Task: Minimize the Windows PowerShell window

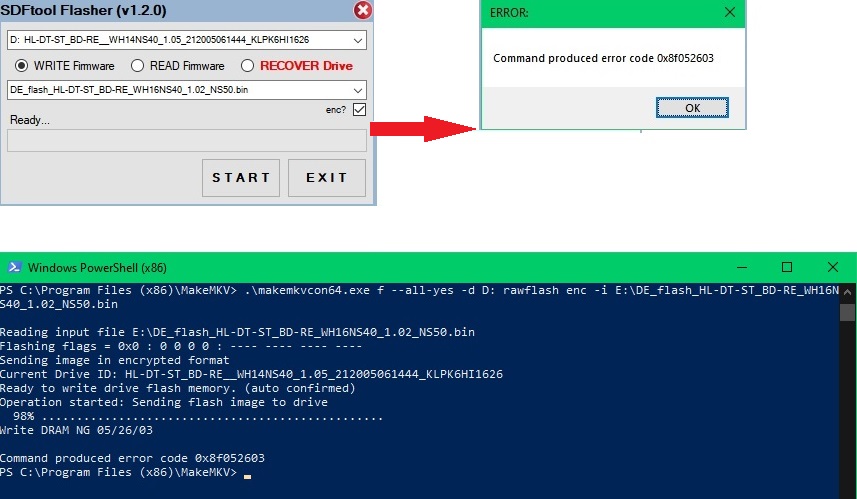Action: (x=742, y=267)
